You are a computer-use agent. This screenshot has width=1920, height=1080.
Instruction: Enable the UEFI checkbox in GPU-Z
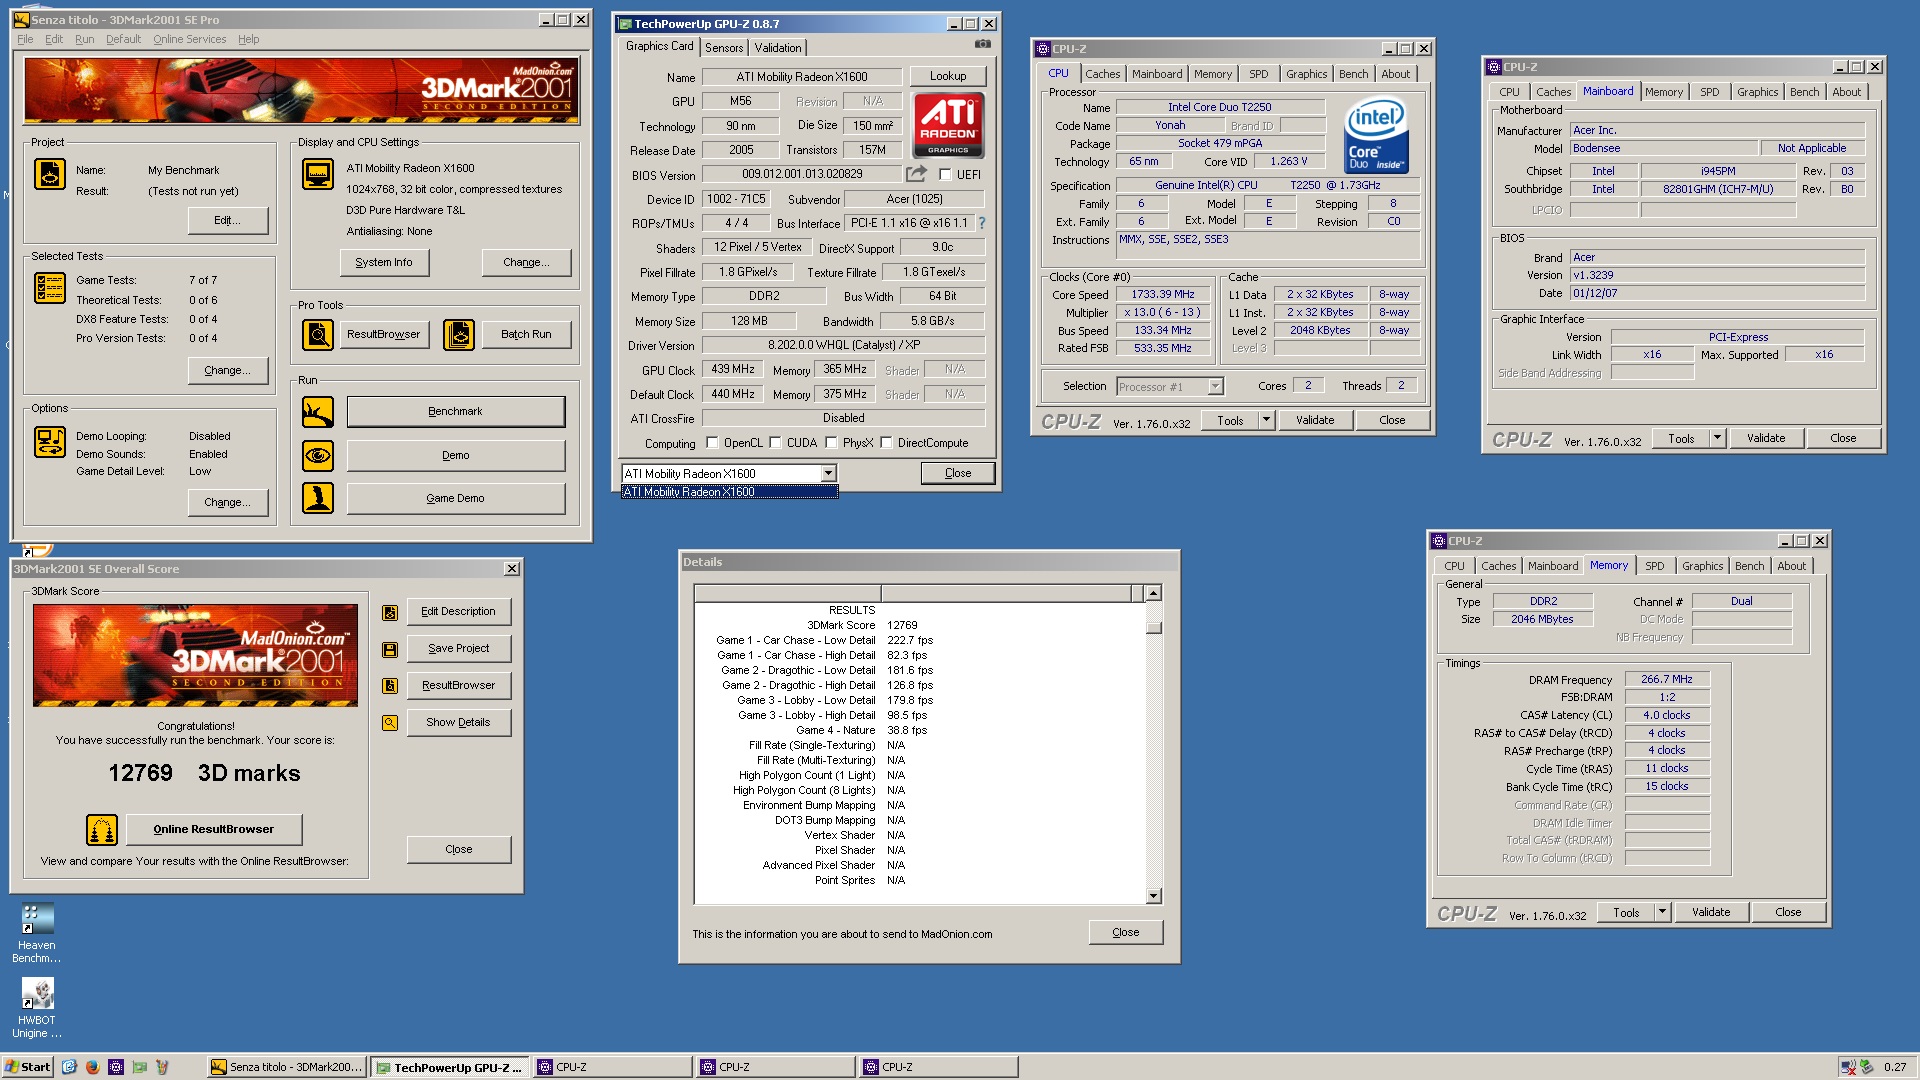tap(945, 175)
